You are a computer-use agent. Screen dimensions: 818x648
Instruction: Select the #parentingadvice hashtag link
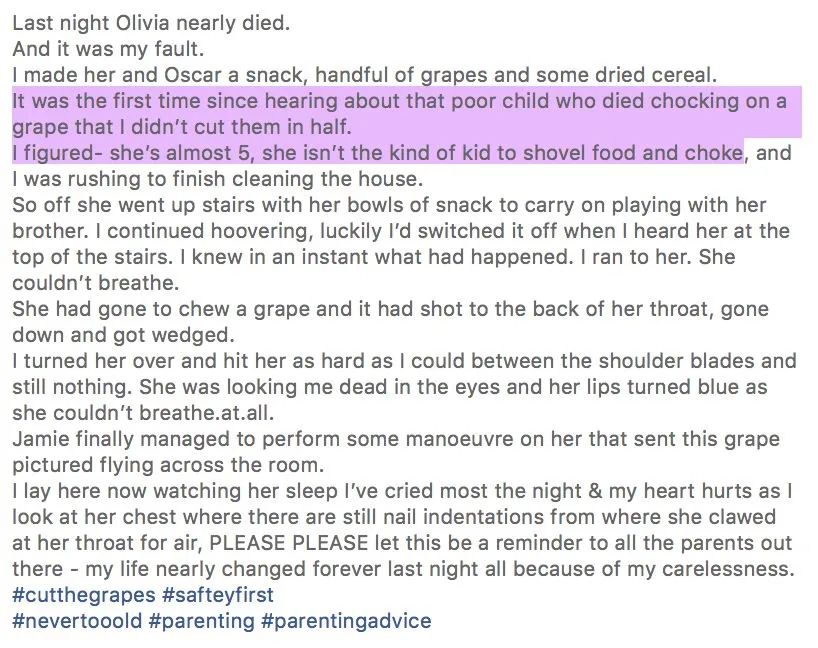(x=346, y=621)
